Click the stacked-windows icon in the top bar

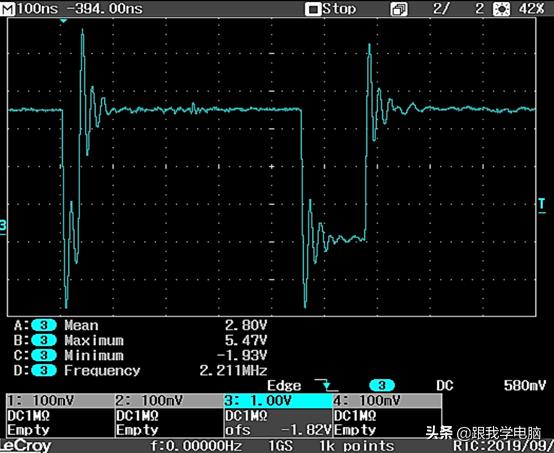click(399, 9)
